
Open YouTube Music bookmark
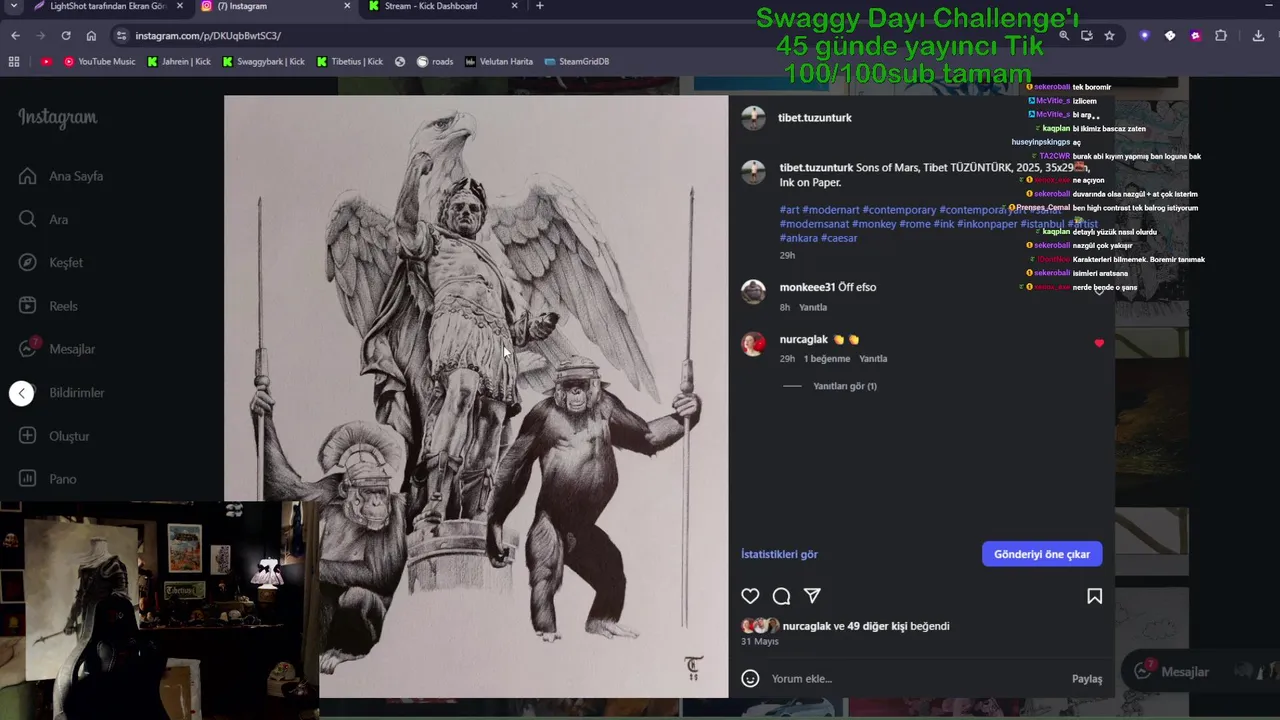pos(99,62)
